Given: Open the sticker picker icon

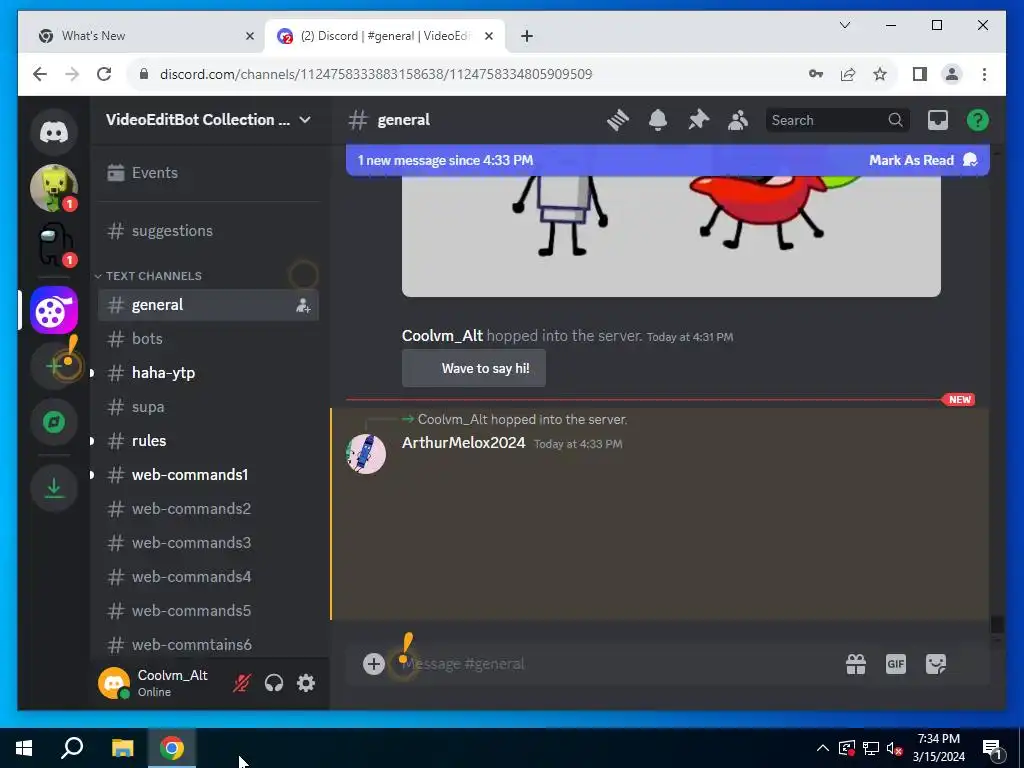Looking at the screenshot, I should click(936, 664).
